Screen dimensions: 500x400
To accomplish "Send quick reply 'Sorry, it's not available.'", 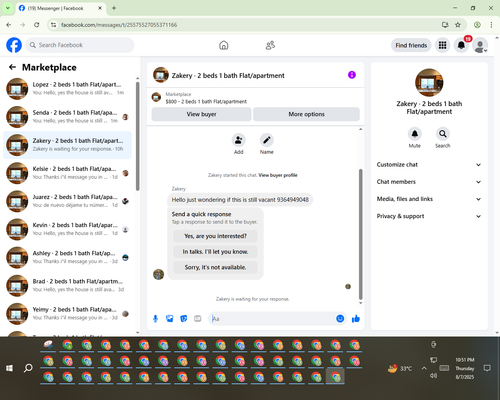I will (x=215, y=267).
